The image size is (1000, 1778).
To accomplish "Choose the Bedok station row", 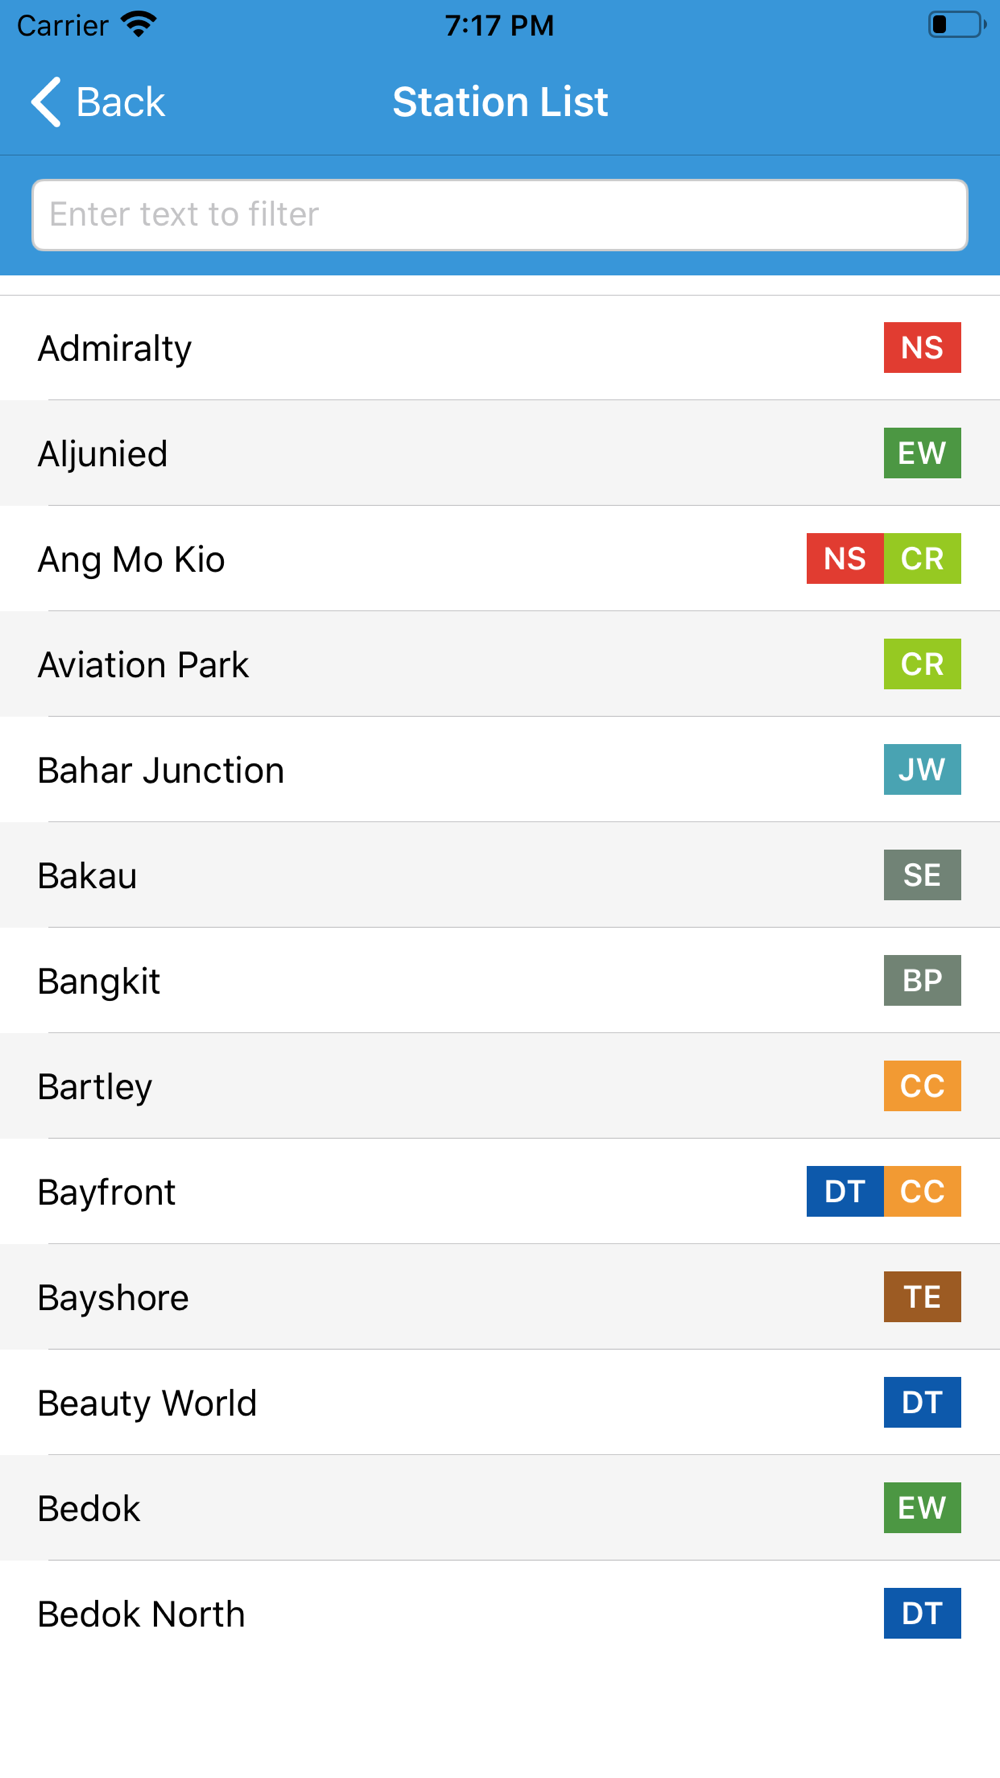I will (500, 1508).
